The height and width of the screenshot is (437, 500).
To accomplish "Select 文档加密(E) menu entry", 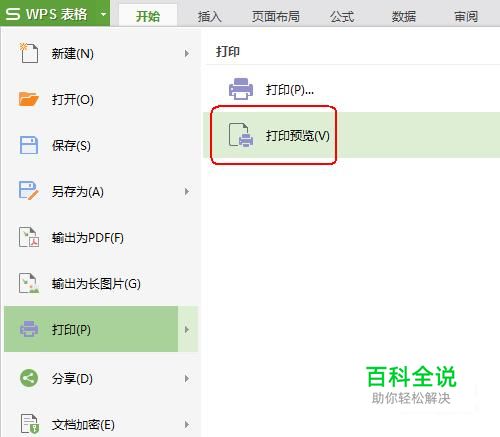I will point(101,424).
